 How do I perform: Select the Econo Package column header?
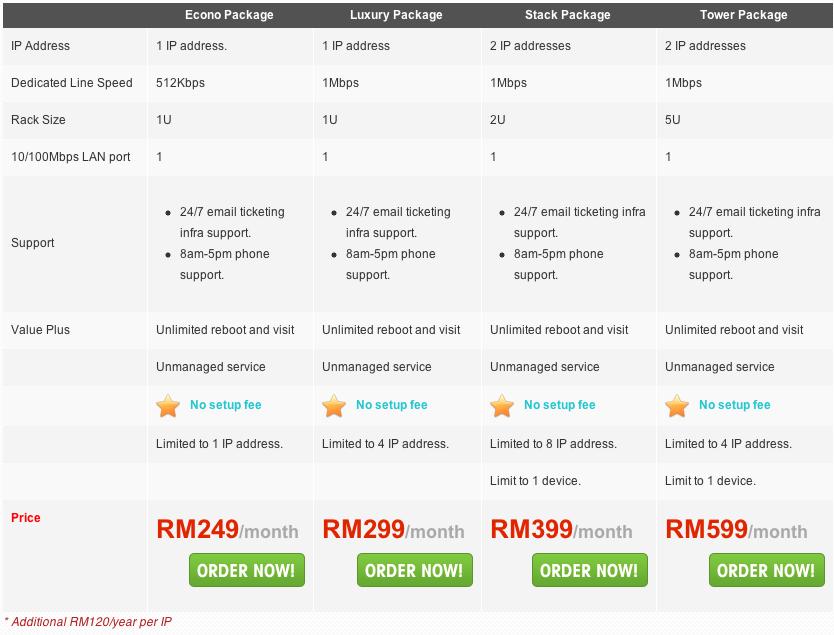(x=229, y=15)
